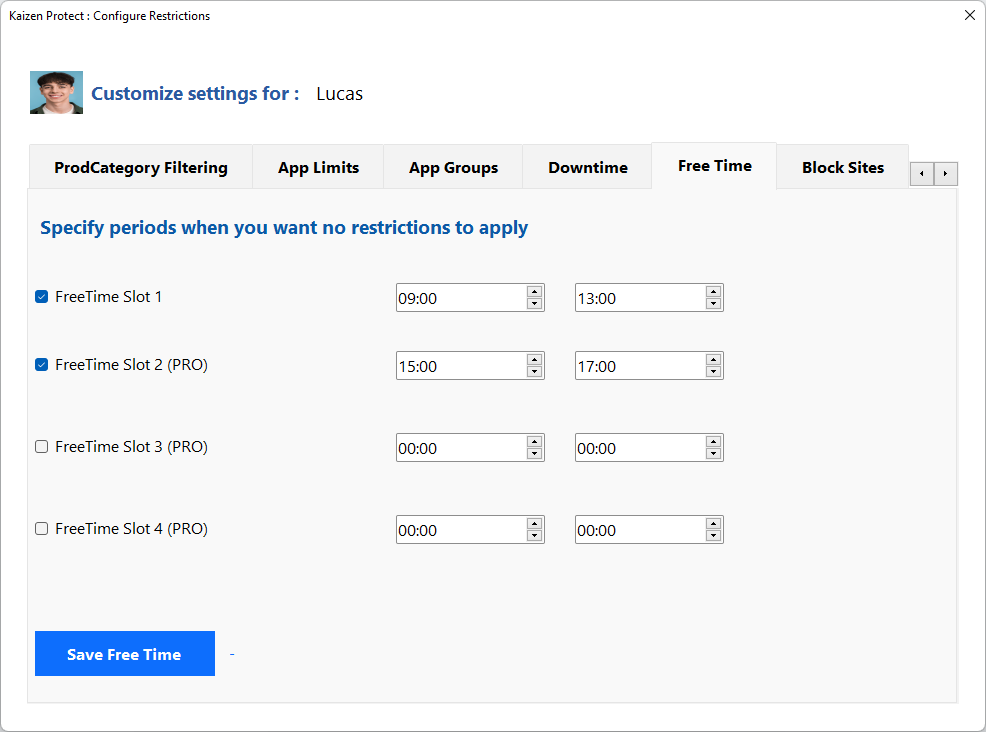Viewport: 986px width, 732px height.
Task: Click the Slot 1 start time field showing 09:00
Action: tap(460, 298)
